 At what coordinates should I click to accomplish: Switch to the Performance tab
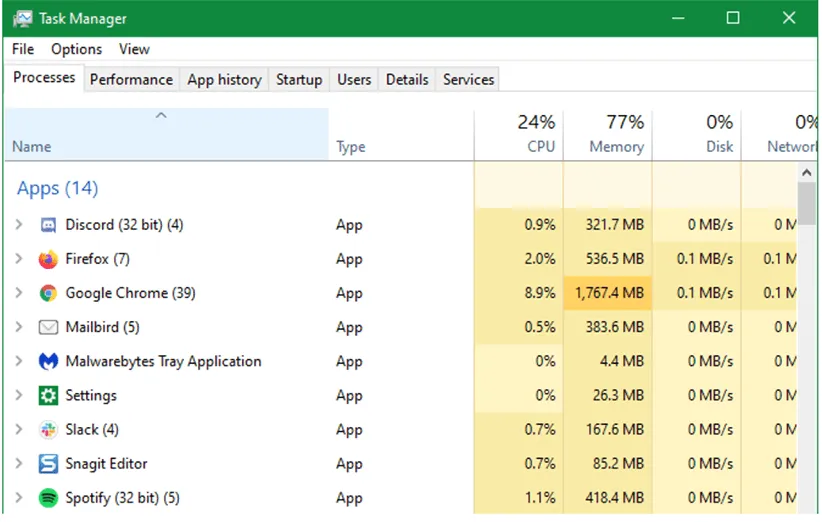point(131,80)
